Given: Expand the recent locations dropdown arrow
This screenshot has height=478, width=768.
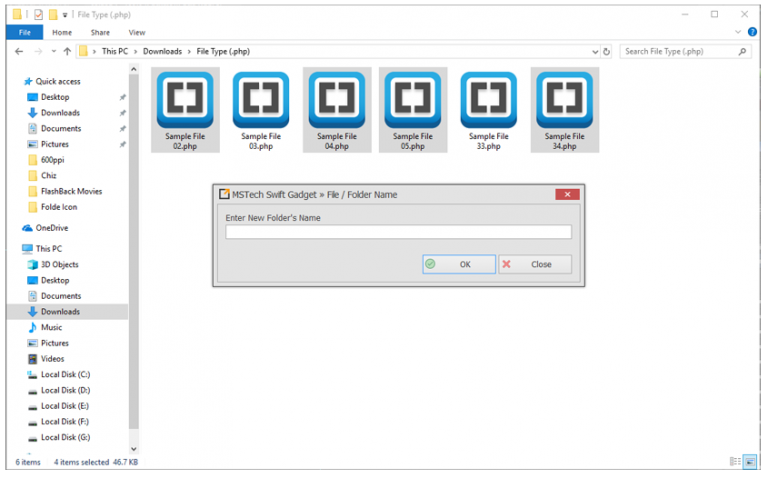Looking at the screenshot, I should (53, 51).
